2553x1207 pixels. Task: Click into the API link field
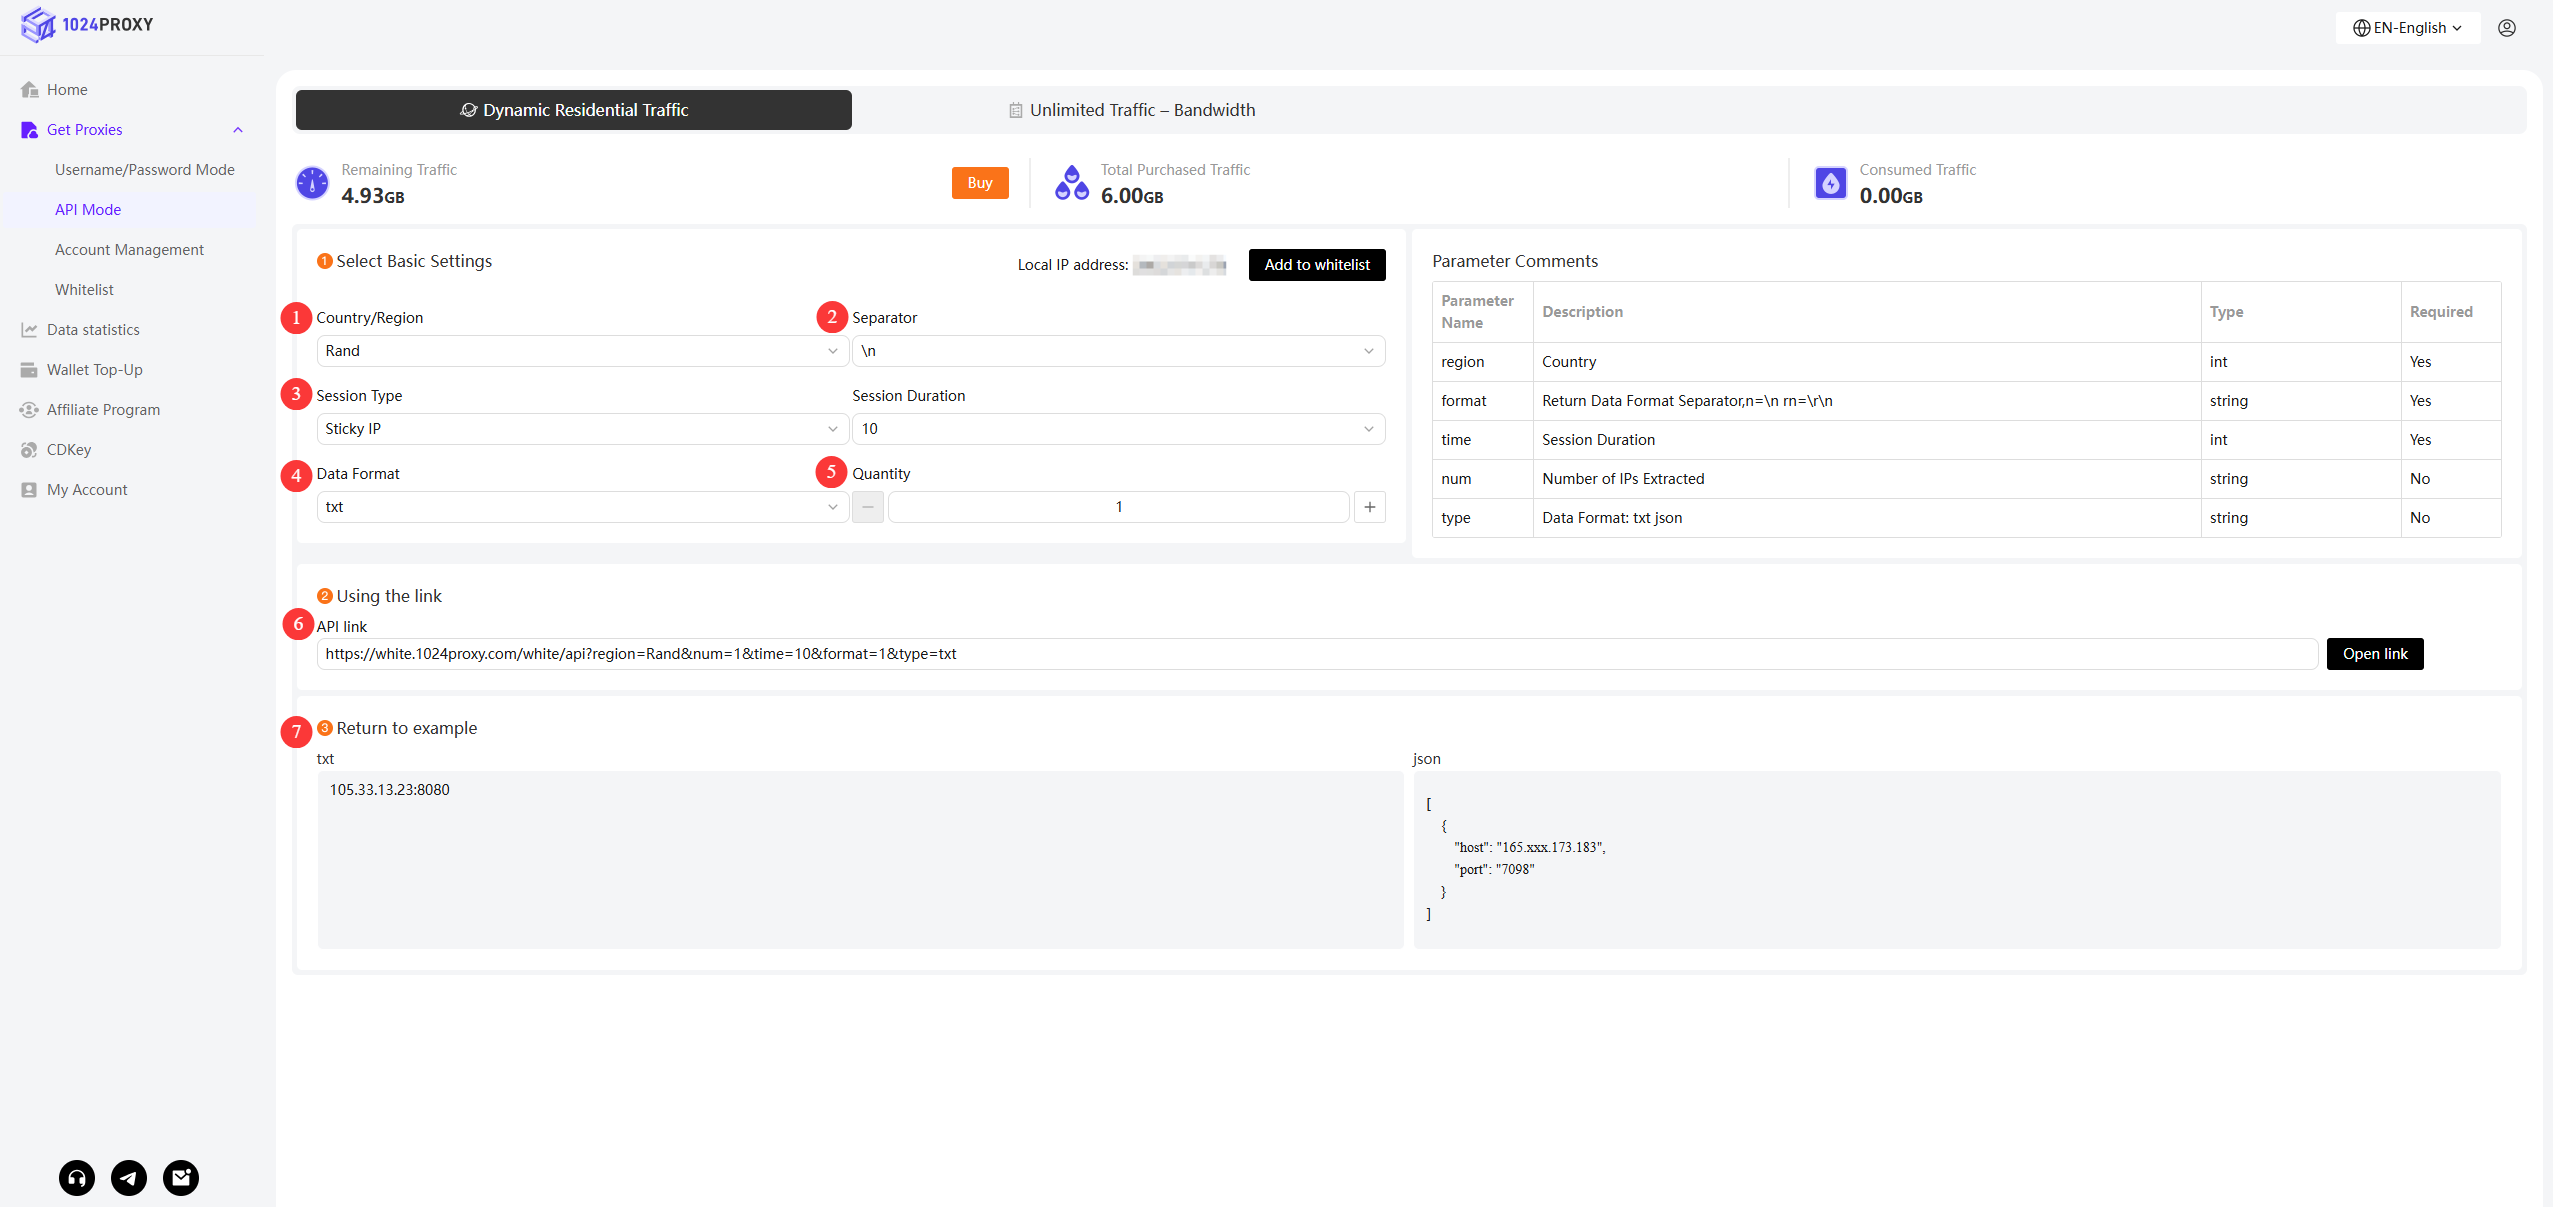click(x=1316, y=654)
